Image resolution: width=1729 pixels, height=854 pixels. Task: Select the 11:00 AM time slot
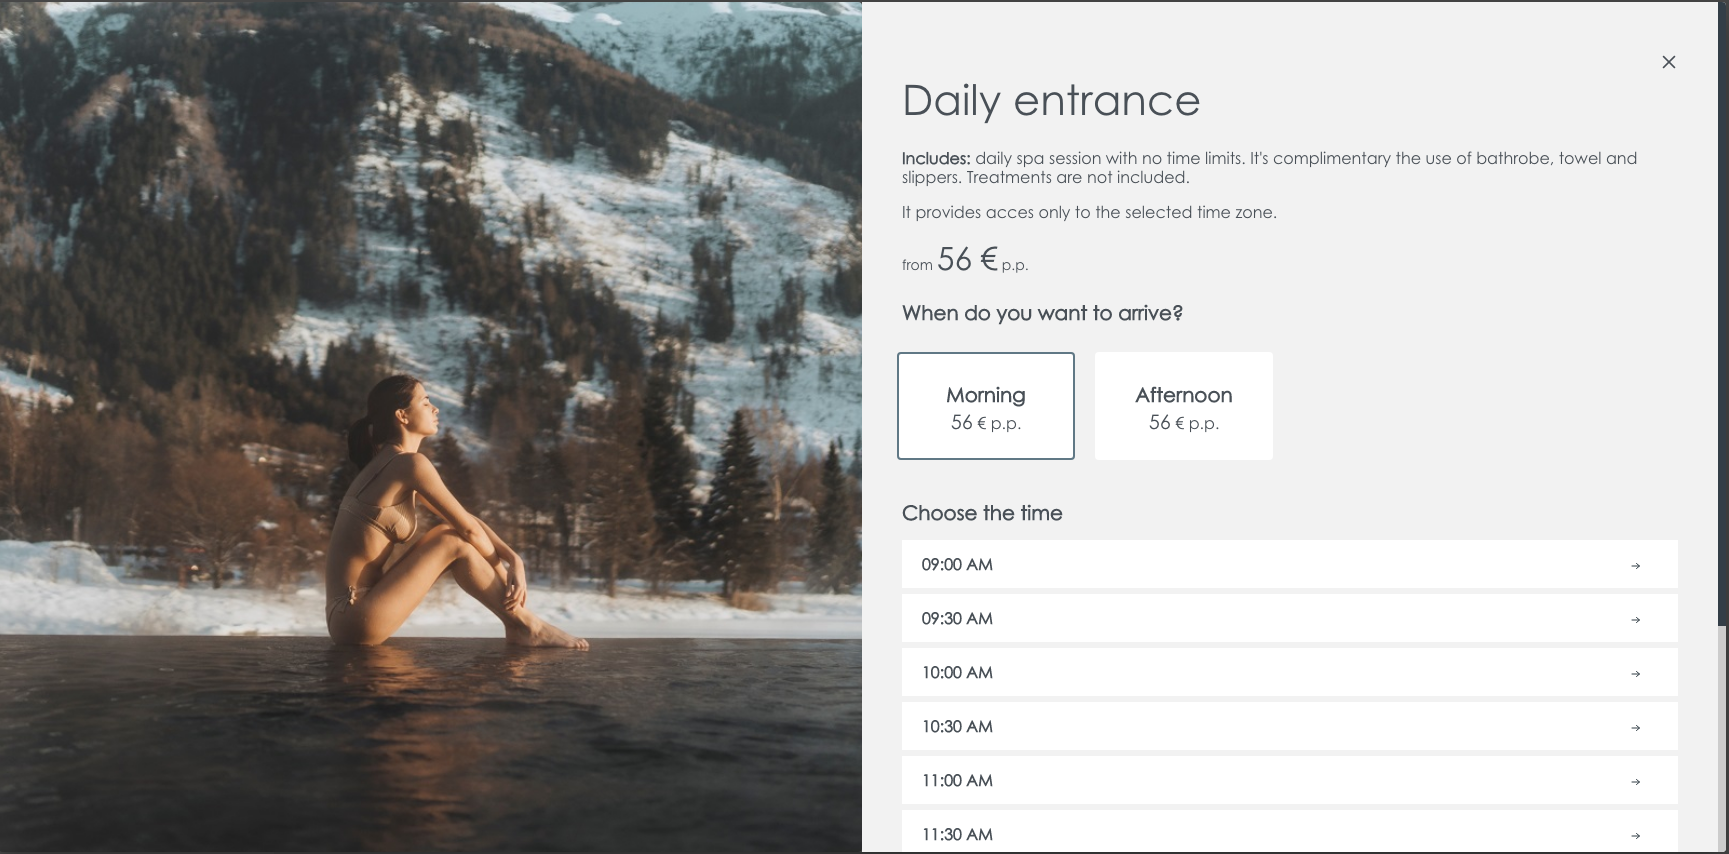point(1290,780)
